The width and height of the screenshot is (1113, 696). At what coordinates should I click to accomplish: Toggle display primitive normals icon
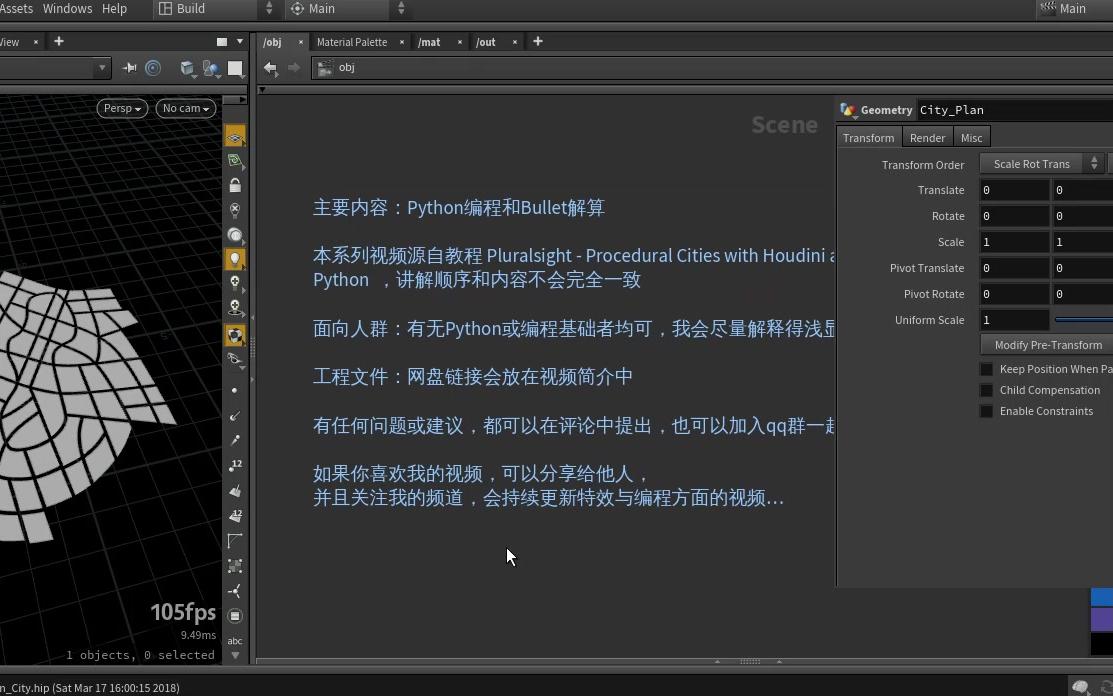[x=235, y=491]
